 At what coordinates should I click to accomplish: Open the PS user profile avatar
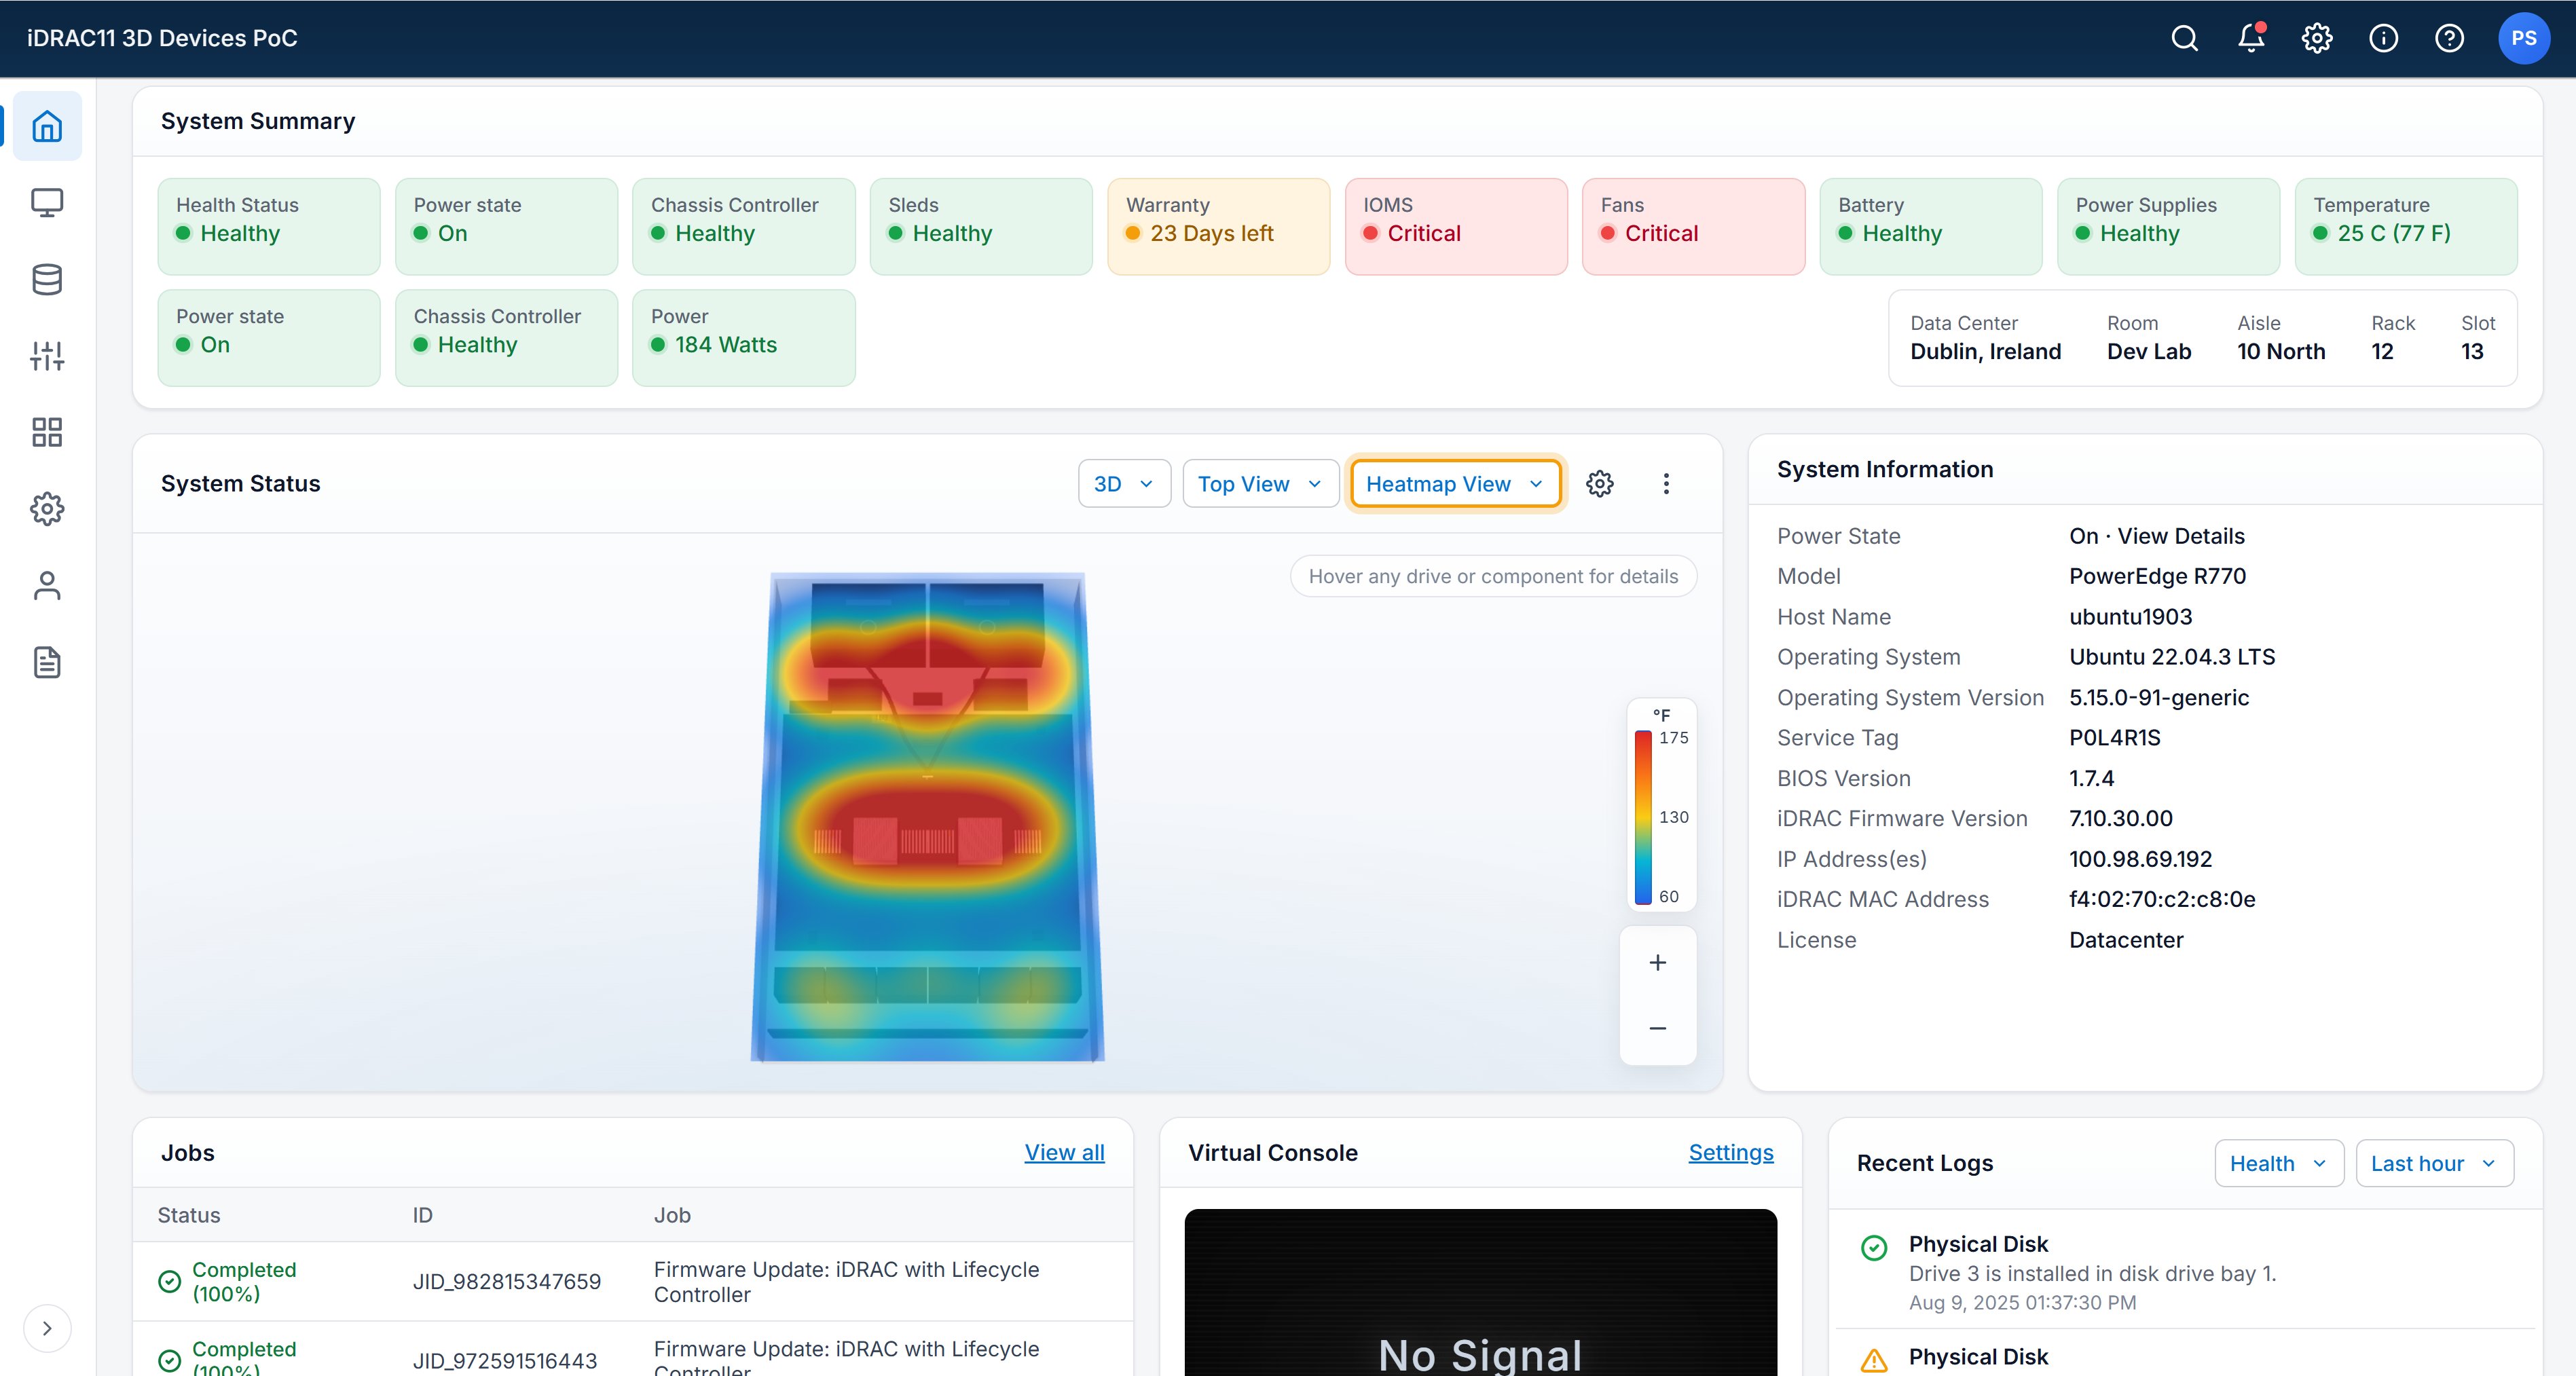click(x=2523, y=38)
